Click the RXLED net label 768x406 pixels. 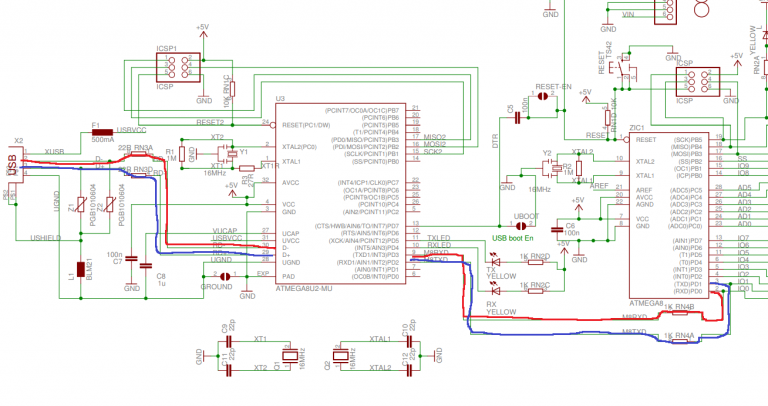tap(439, 245)
